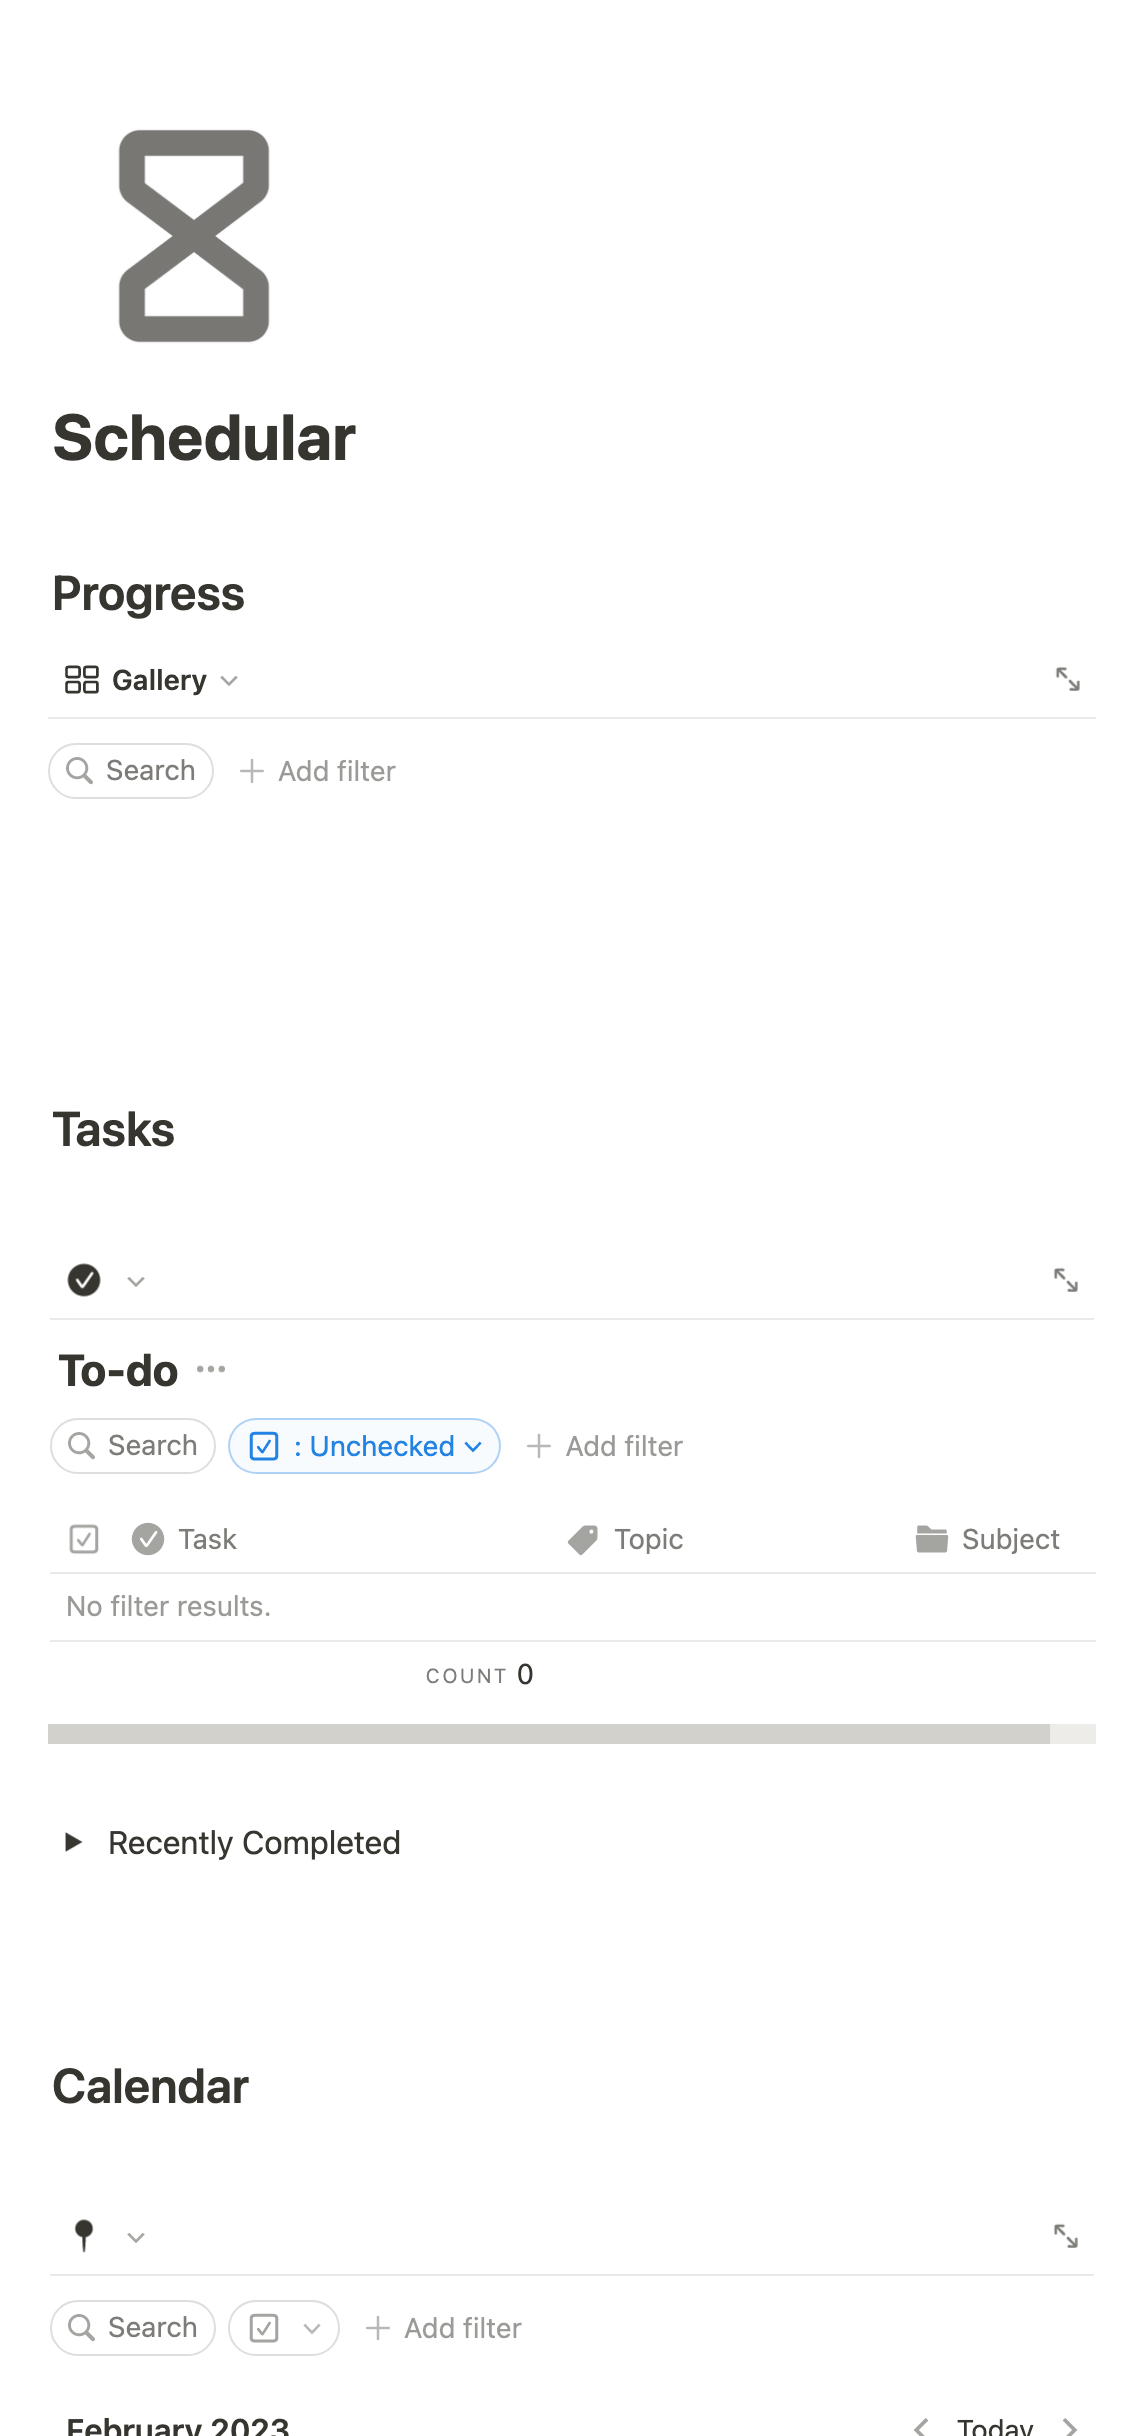Open the Calendar view switcher chevron

click(x=136, y=2237)
